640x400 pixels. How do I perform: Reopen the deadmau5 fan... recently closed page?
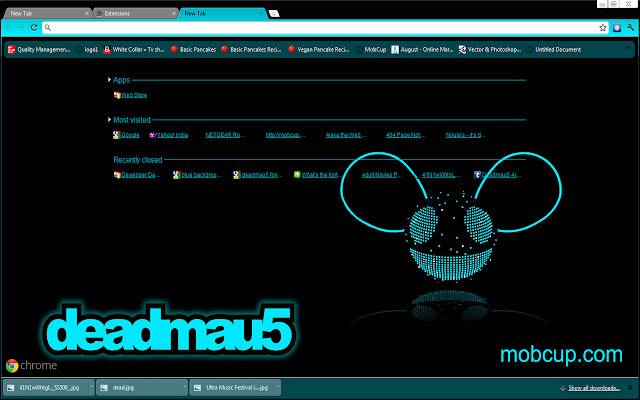pyautogui.click(x=262, y=175)
